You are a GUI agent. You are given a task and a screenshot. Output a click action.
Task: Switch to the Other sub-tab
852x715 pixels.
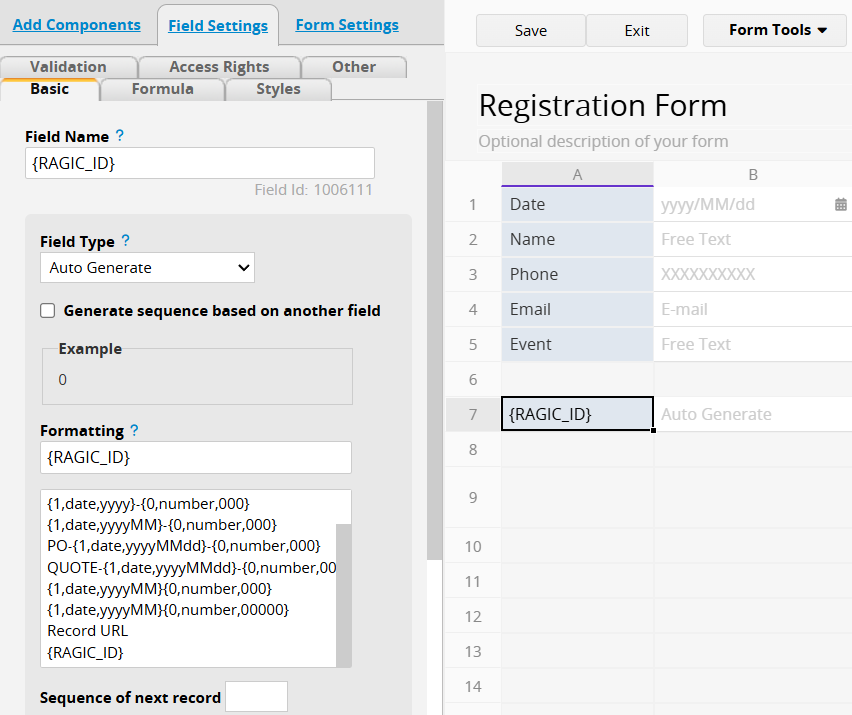coord(354,67)
